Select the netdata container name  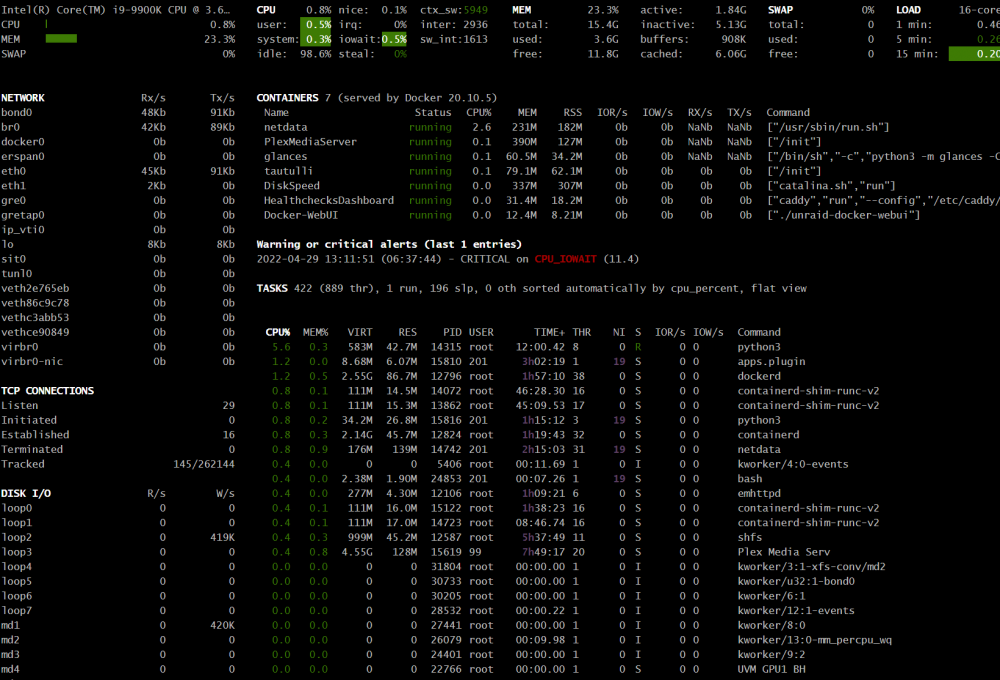coord(285,127)
